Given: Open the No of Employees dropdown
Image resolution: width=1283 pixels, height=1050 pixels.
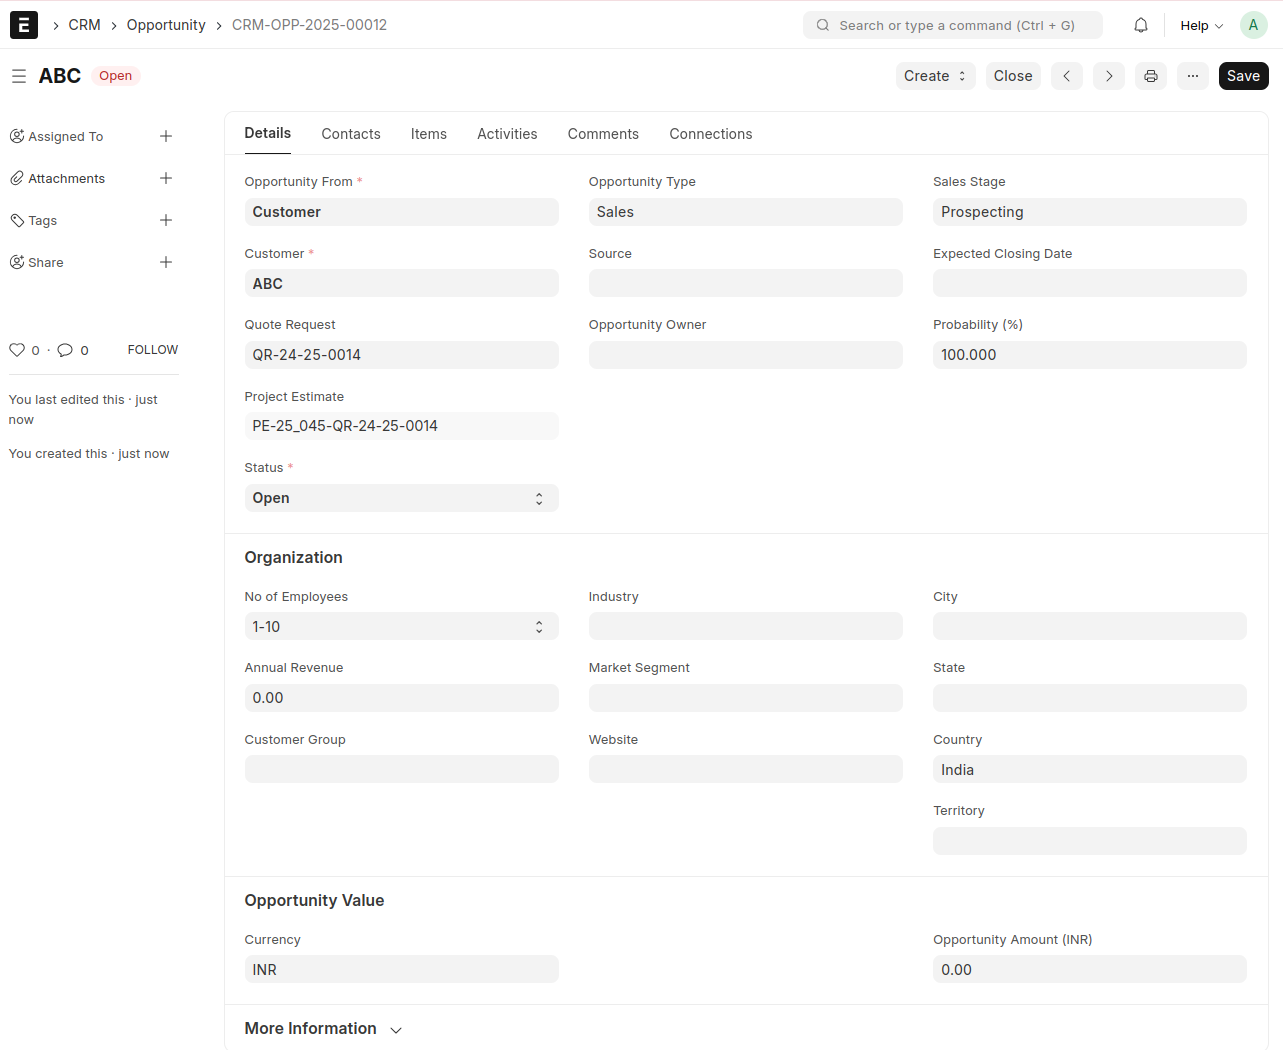Looking at the screenshot, I should point(401,627).
